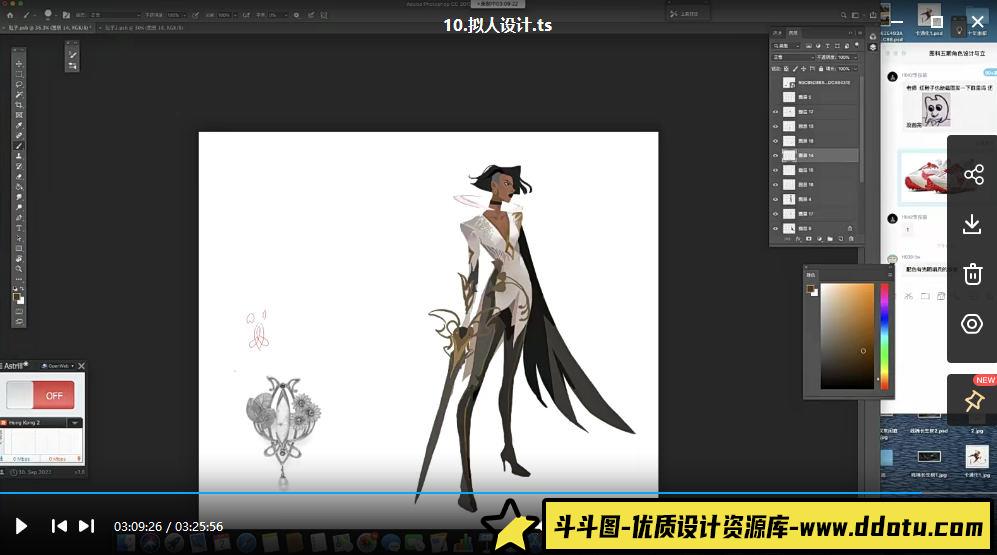
Task: Select the Brush tool
Action: pos(19,145)
